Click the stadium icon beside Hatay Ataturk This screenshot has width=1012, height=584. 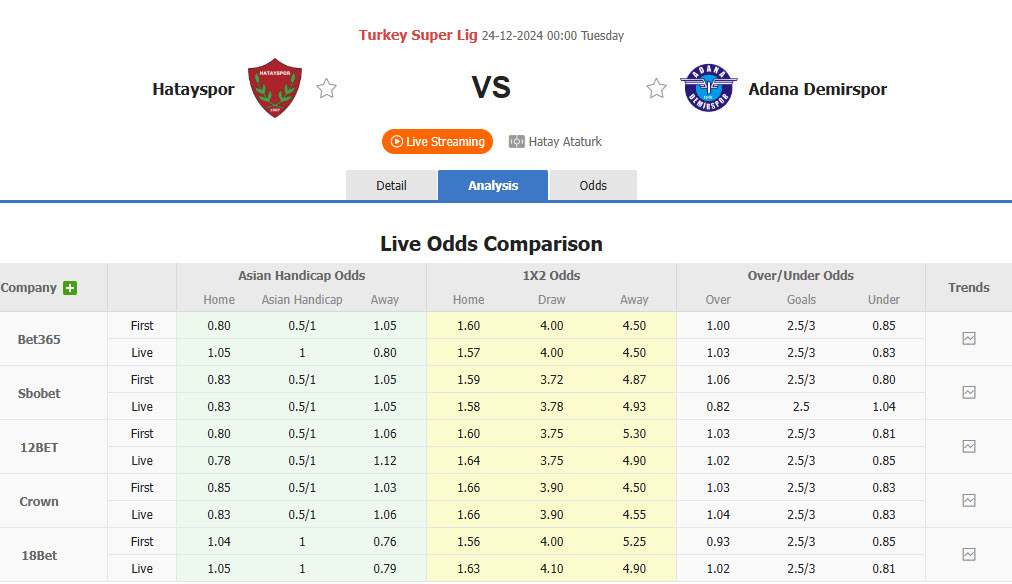(515, 141)
